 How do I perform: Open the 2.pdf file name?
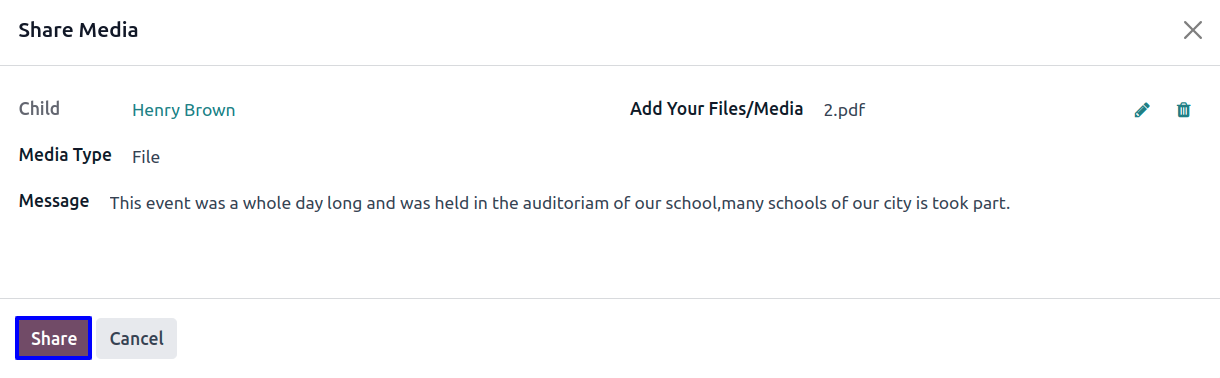(844, 110)
